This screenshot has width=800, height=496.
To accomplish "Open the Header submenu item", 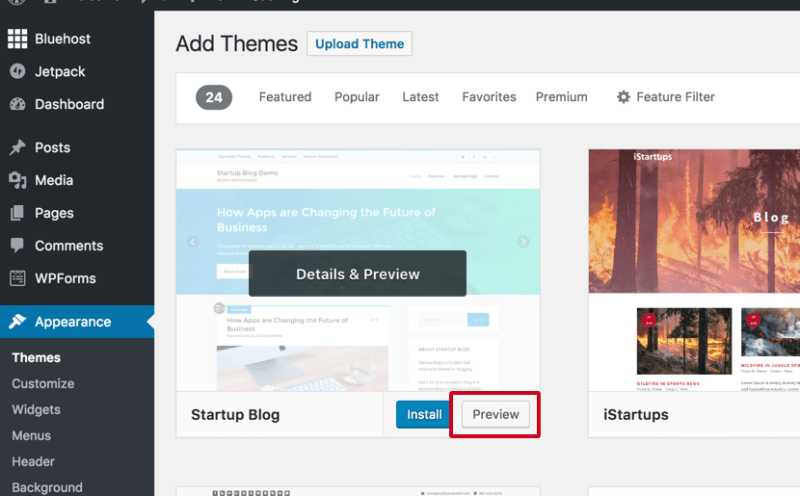I will 33,462.
